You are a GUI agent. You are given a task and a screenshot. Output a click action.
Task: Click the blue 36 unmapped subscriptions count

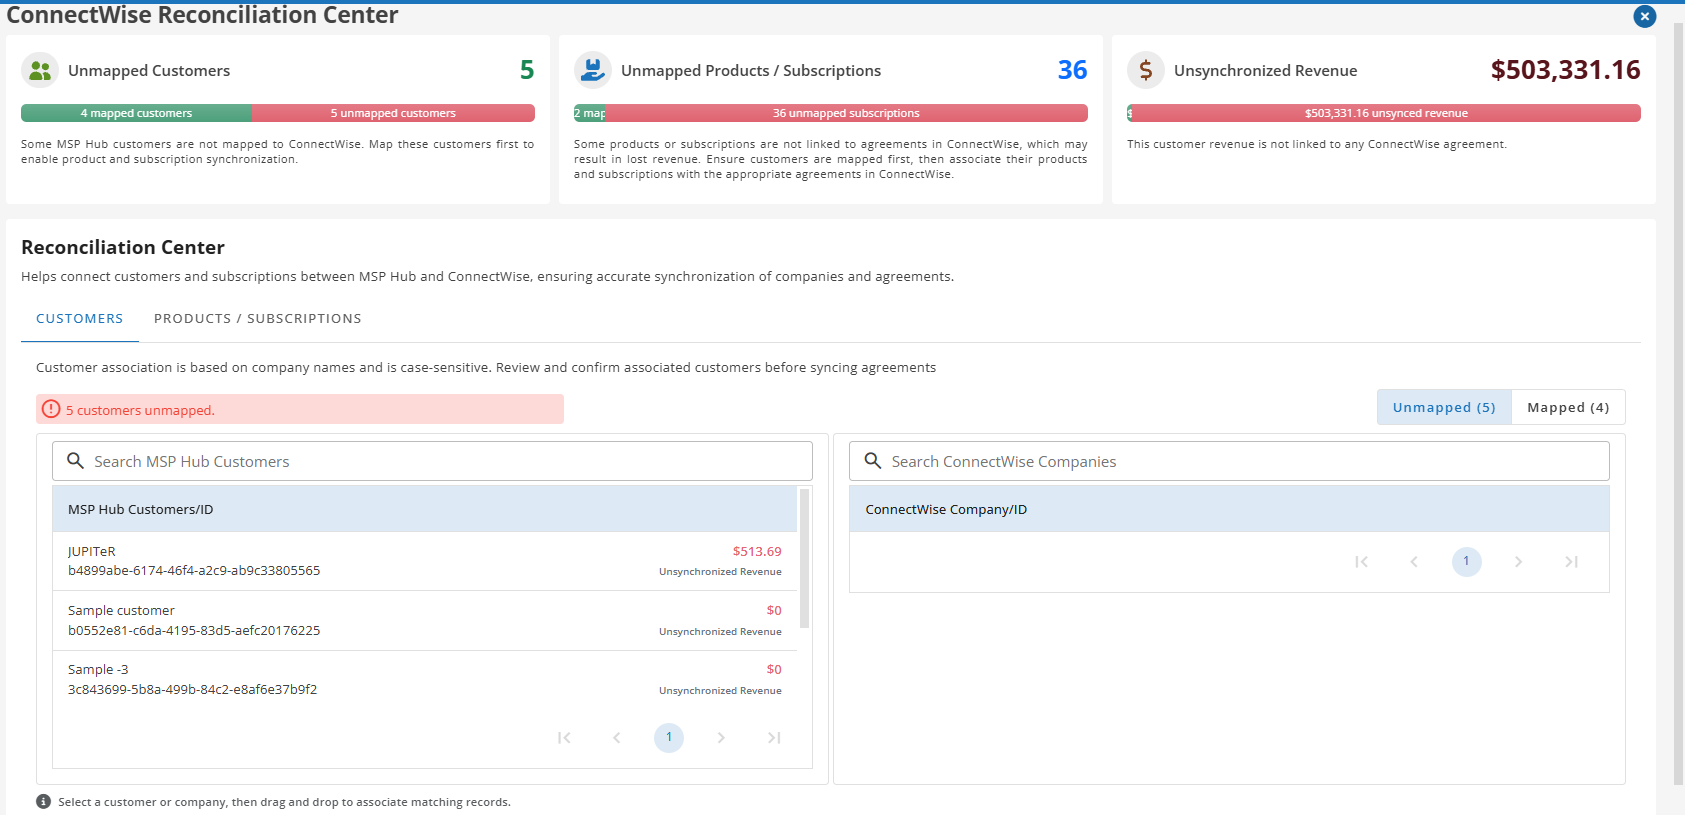pos(1072,70)
